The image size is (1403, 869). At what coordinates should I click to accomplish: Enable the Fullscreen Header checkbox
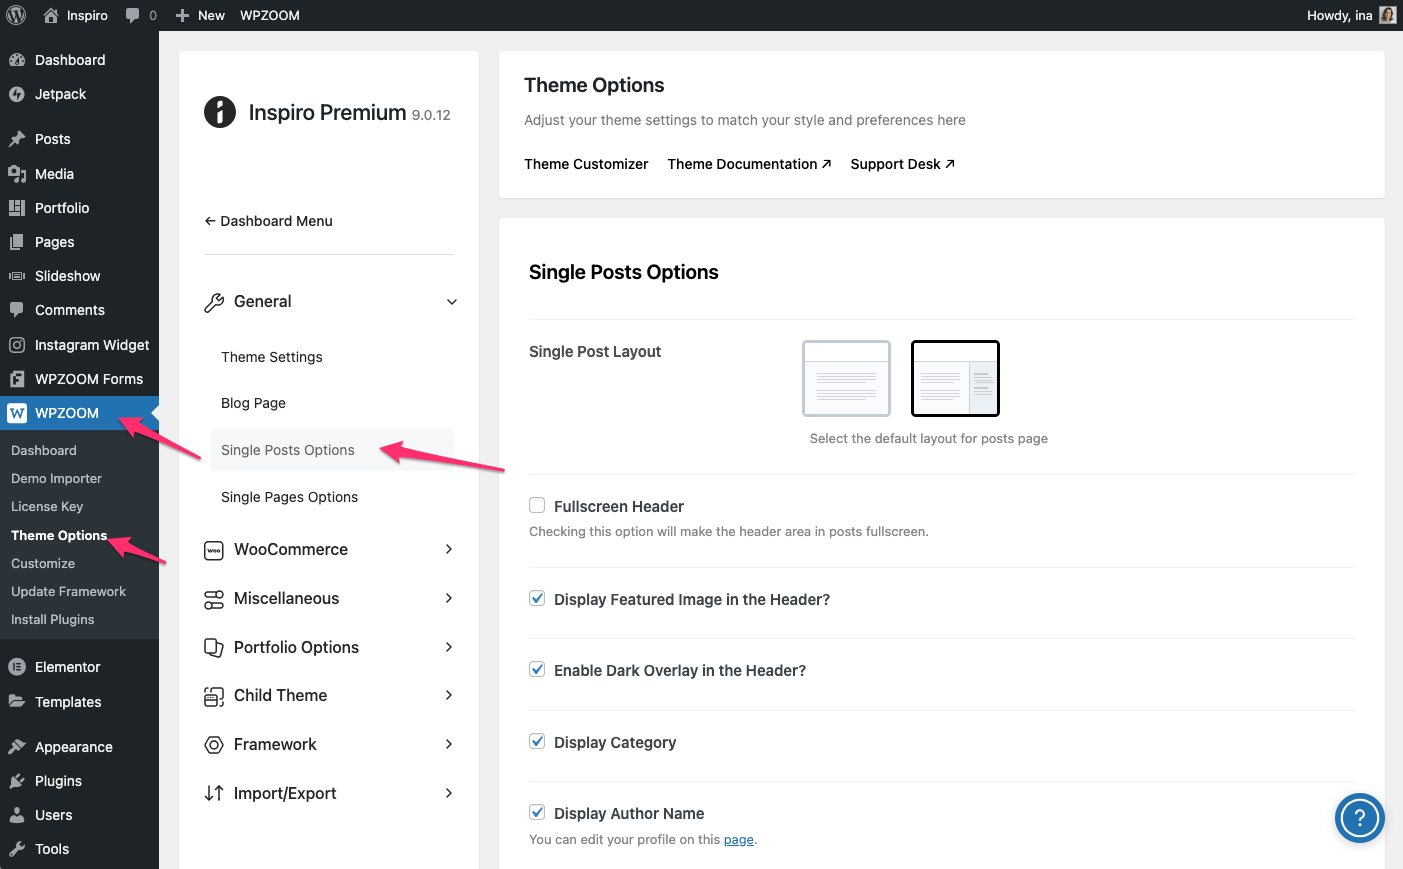pos(537,506)
